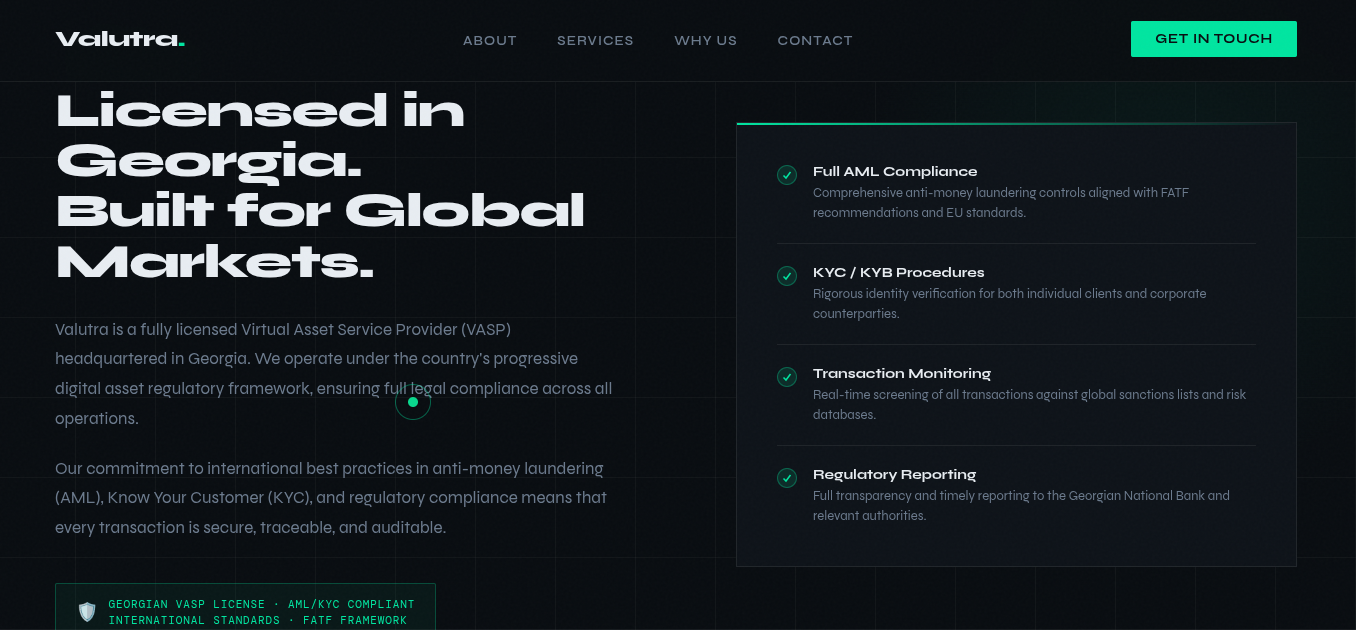Click the checkmark icon beside KYC / KYB Procedures
The height and width of the screenshot is (630, 1356).
click(x=787, y=275)
